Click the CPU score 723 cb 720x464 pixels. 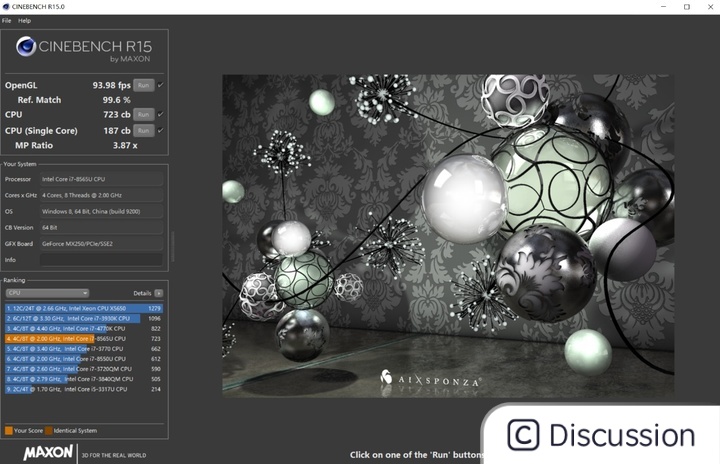click(117, 115)
